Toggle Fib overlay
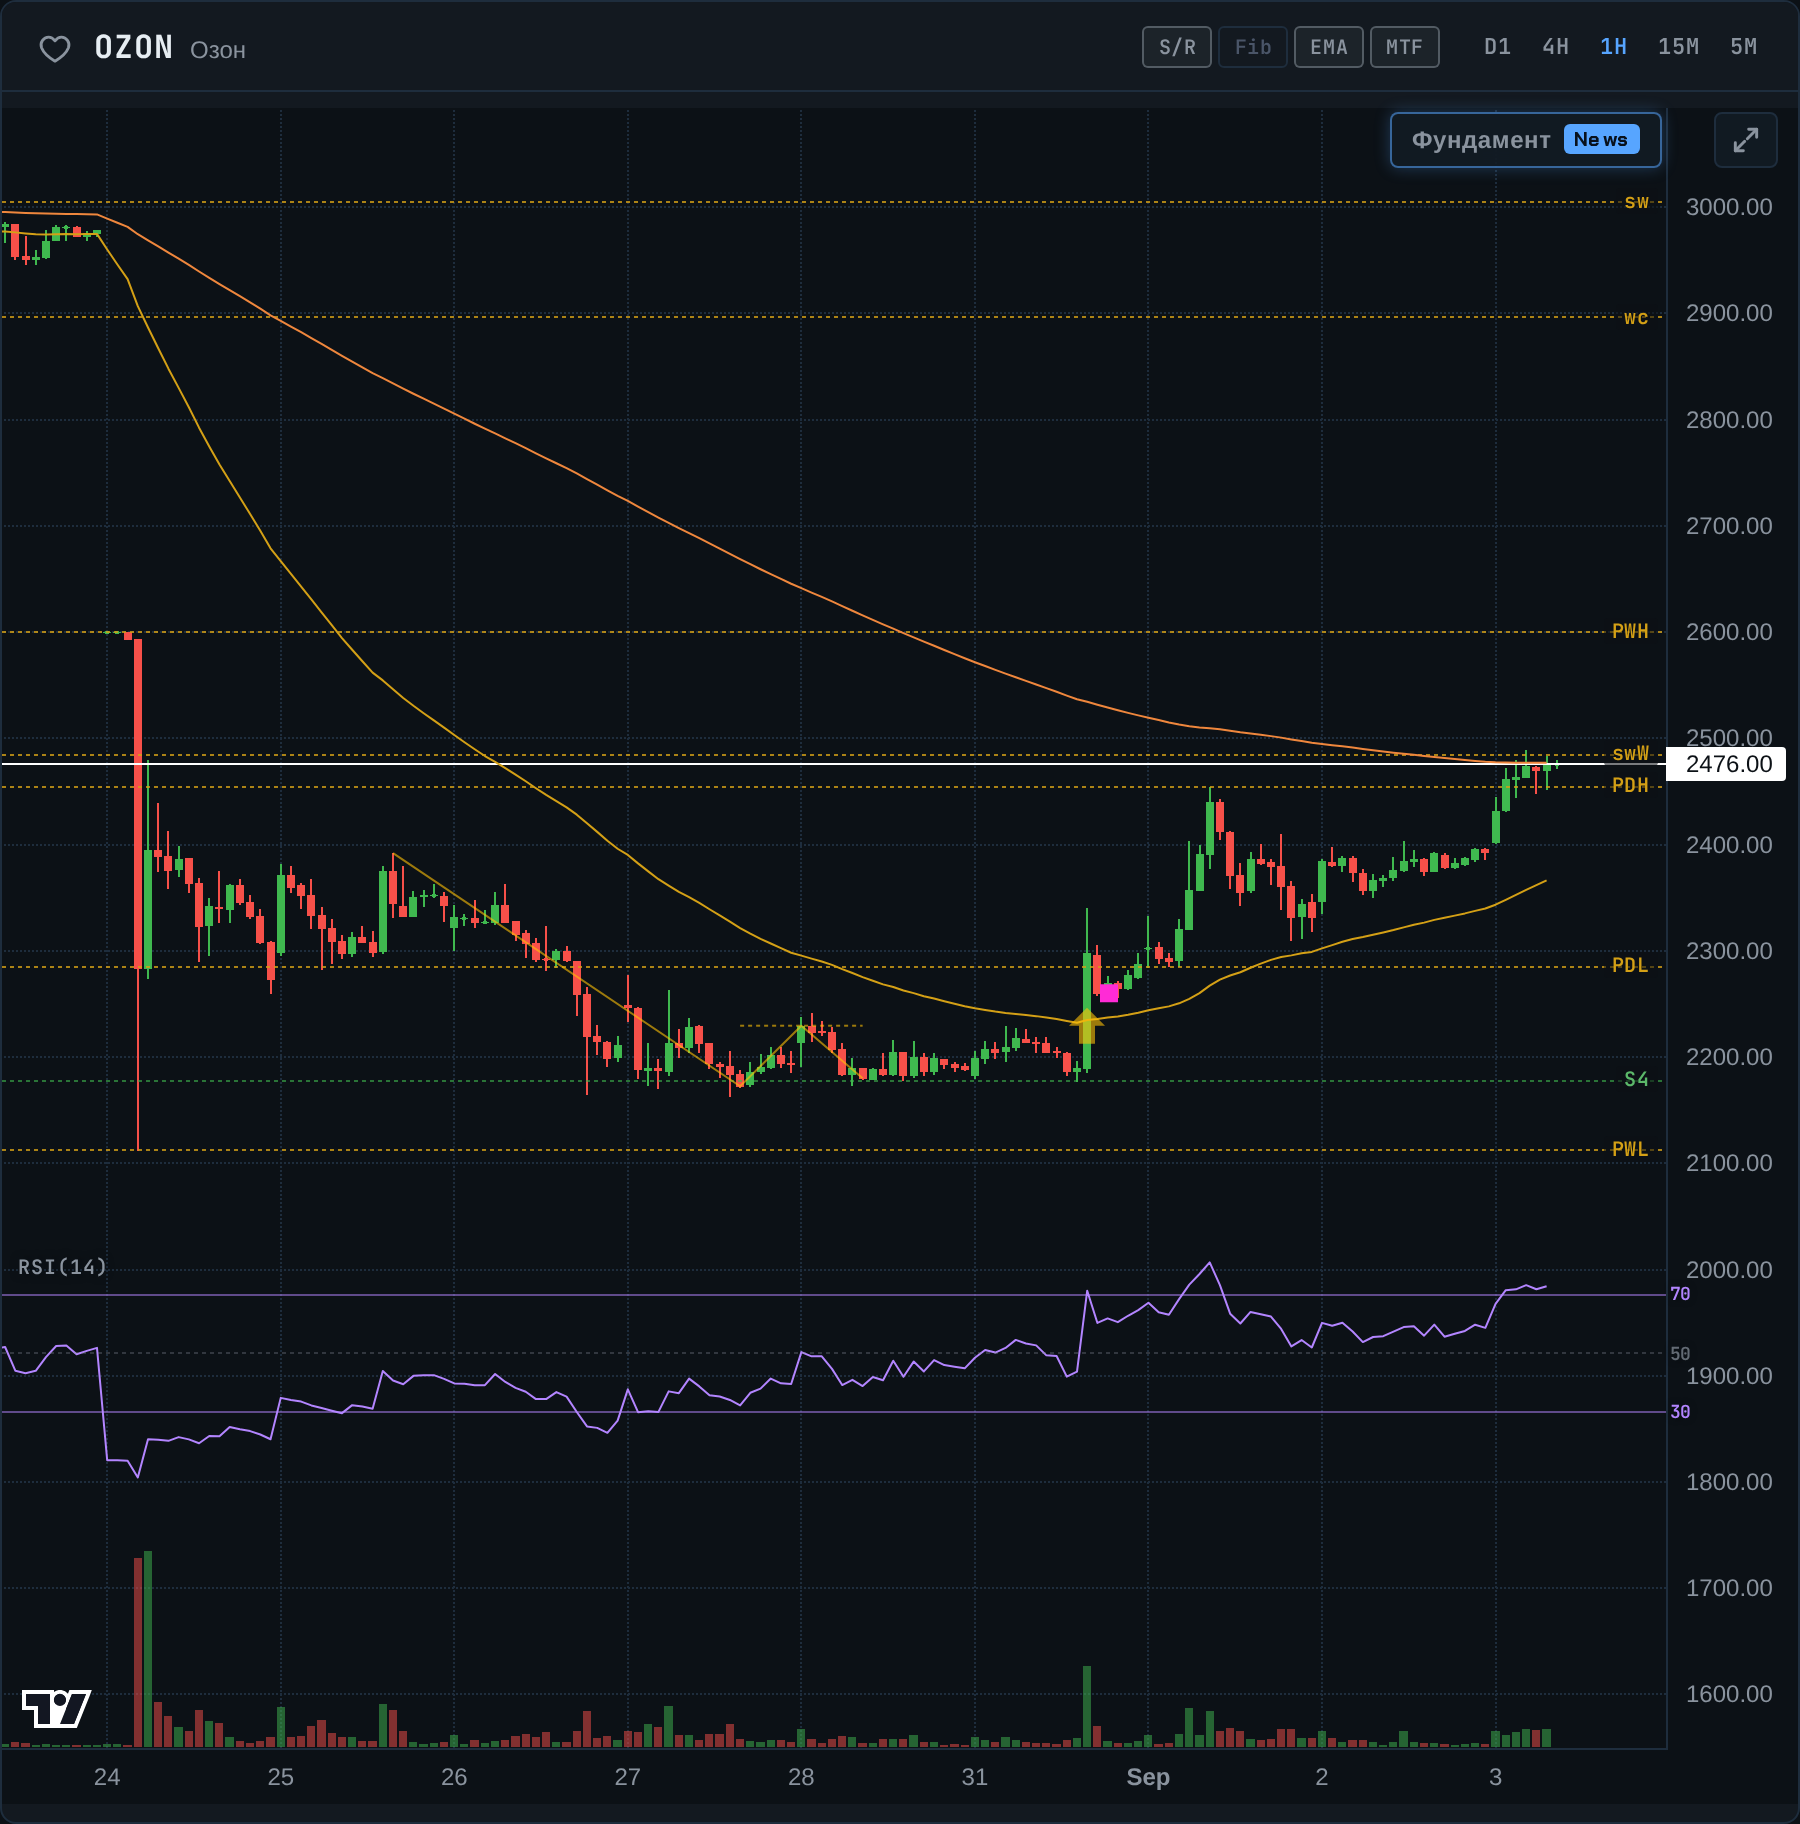1800x1824 pixels. (1253, 47)
